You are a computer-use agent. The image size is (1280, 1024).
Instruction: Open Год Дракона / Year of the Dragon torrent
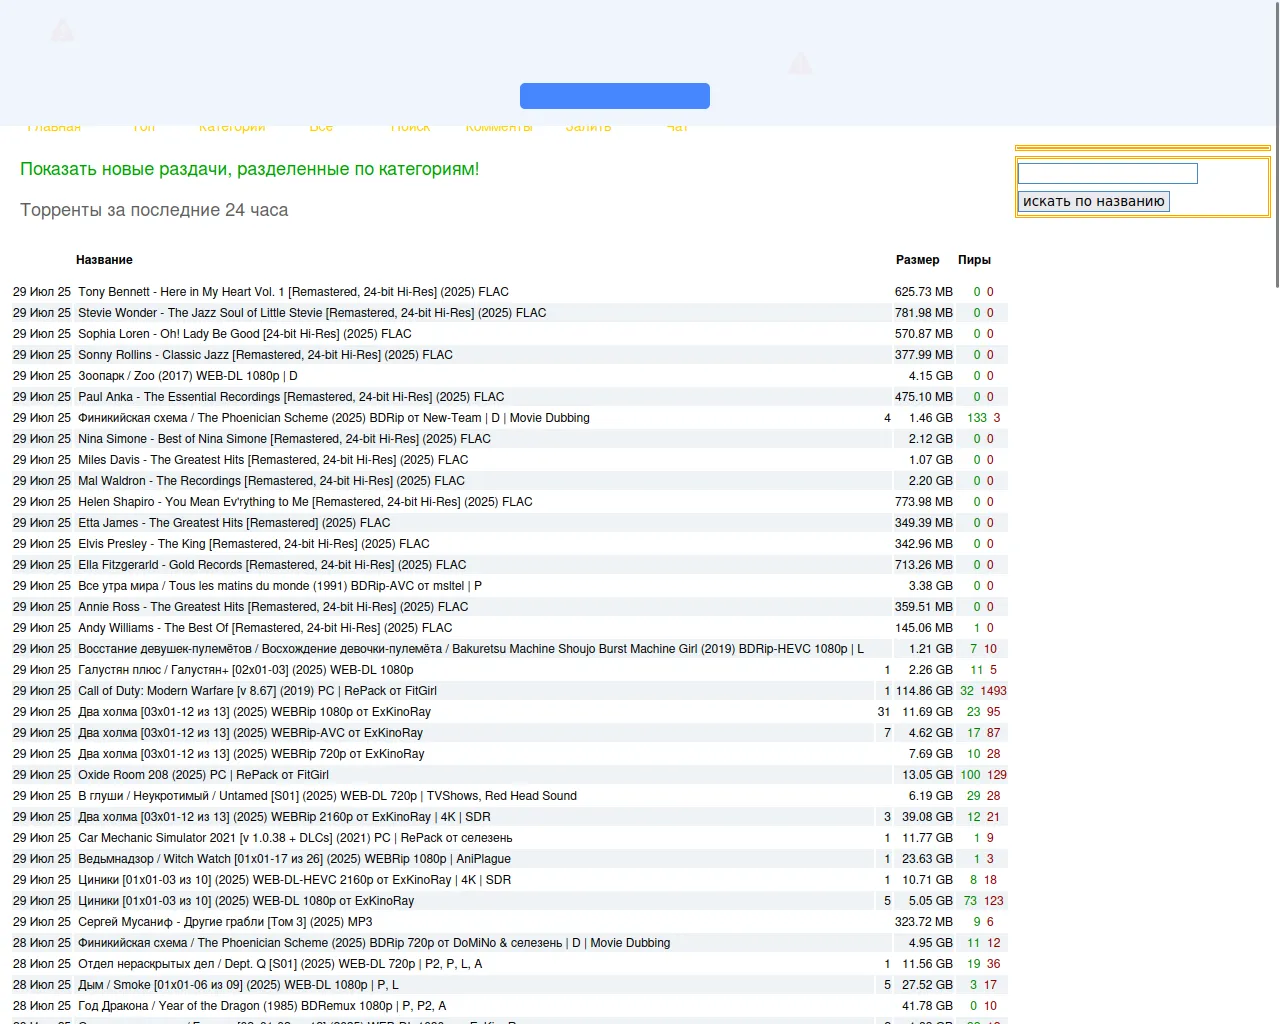pos(262,1006)
